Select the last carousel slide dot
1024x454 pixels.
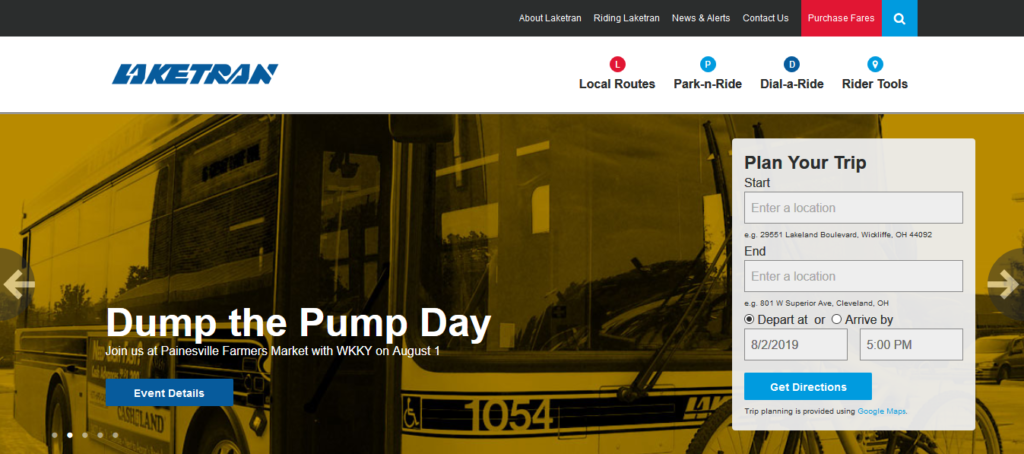pos(116,435)
